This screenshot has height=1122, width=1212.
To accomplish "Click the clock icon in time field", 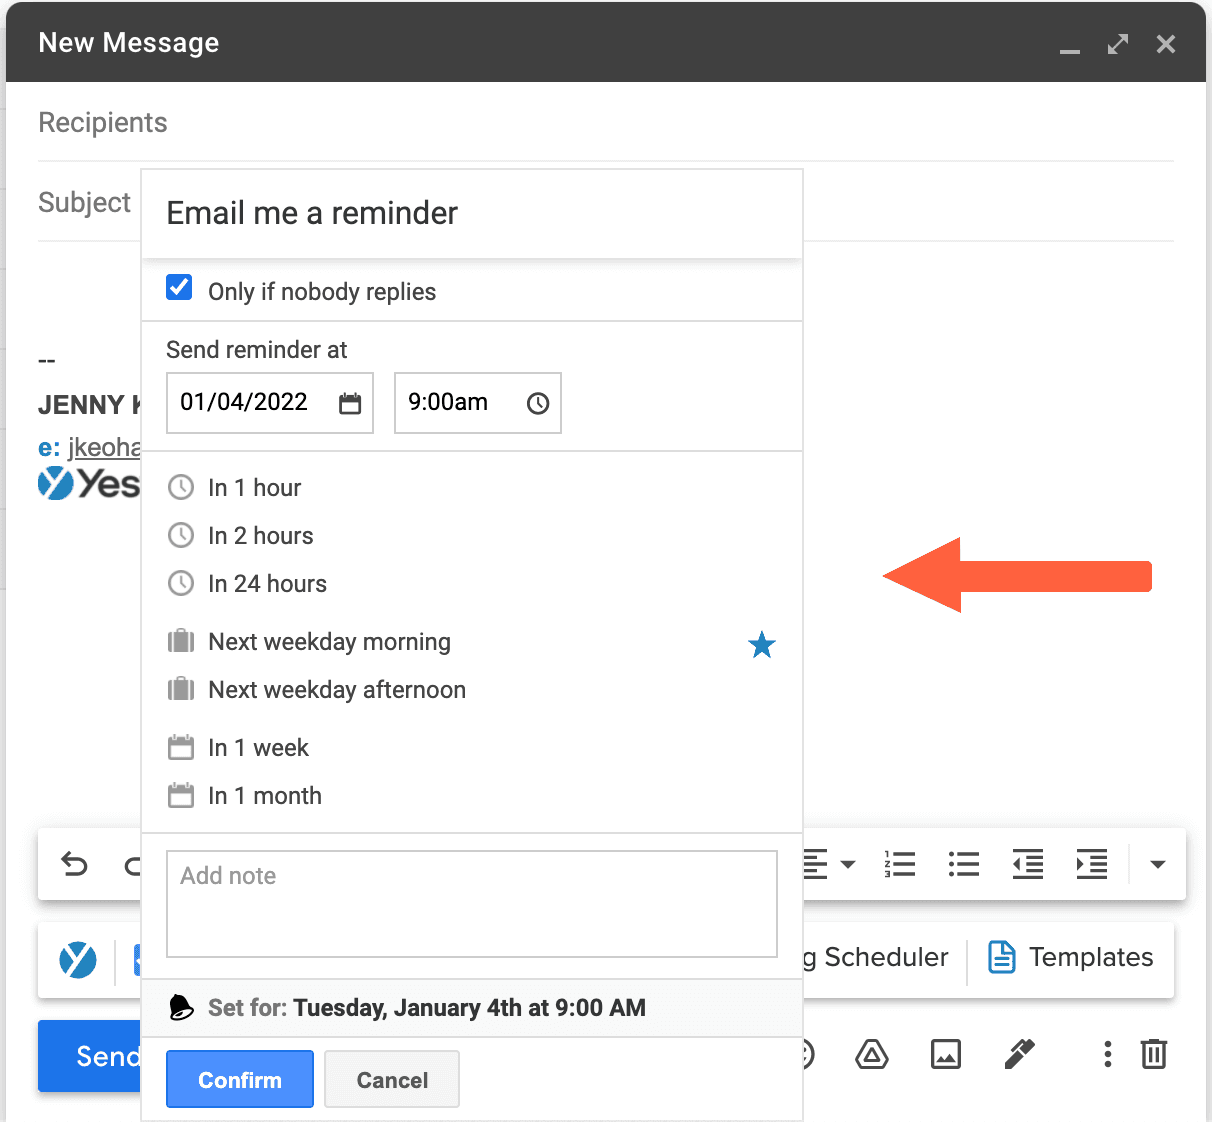I will (x=538, y=403).
